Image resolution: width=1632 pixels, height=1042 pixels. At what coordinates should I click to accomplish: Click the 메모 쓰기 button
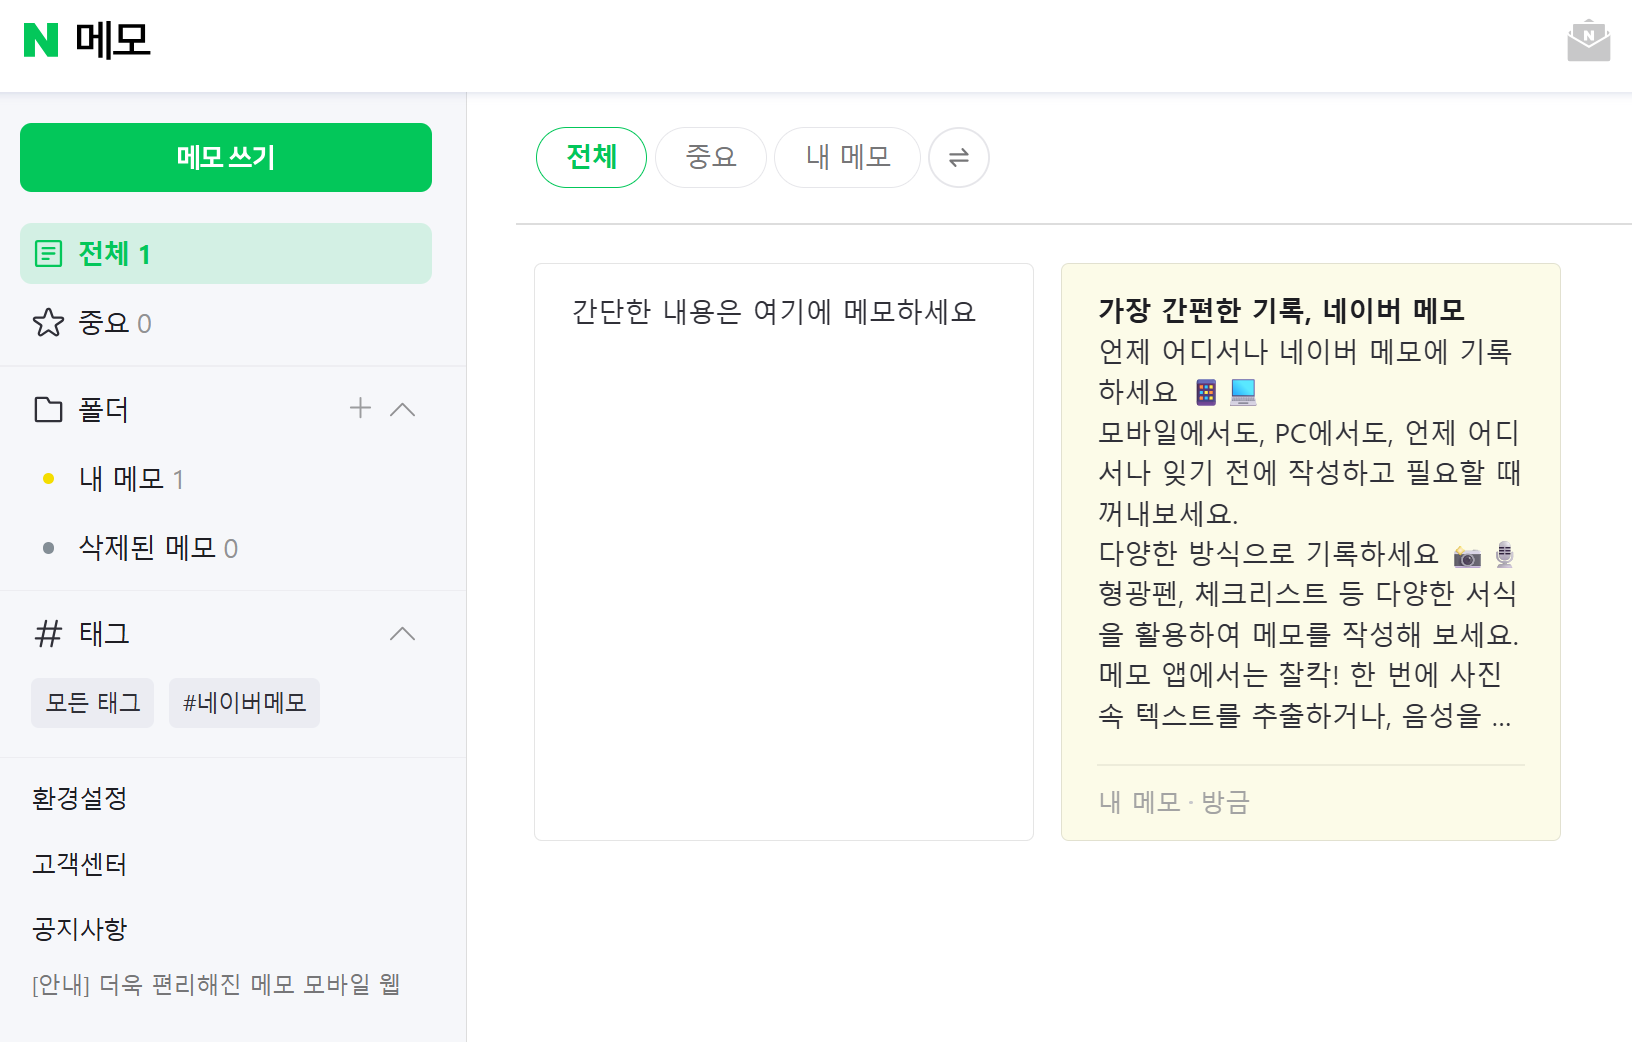(x=226, y=157)
